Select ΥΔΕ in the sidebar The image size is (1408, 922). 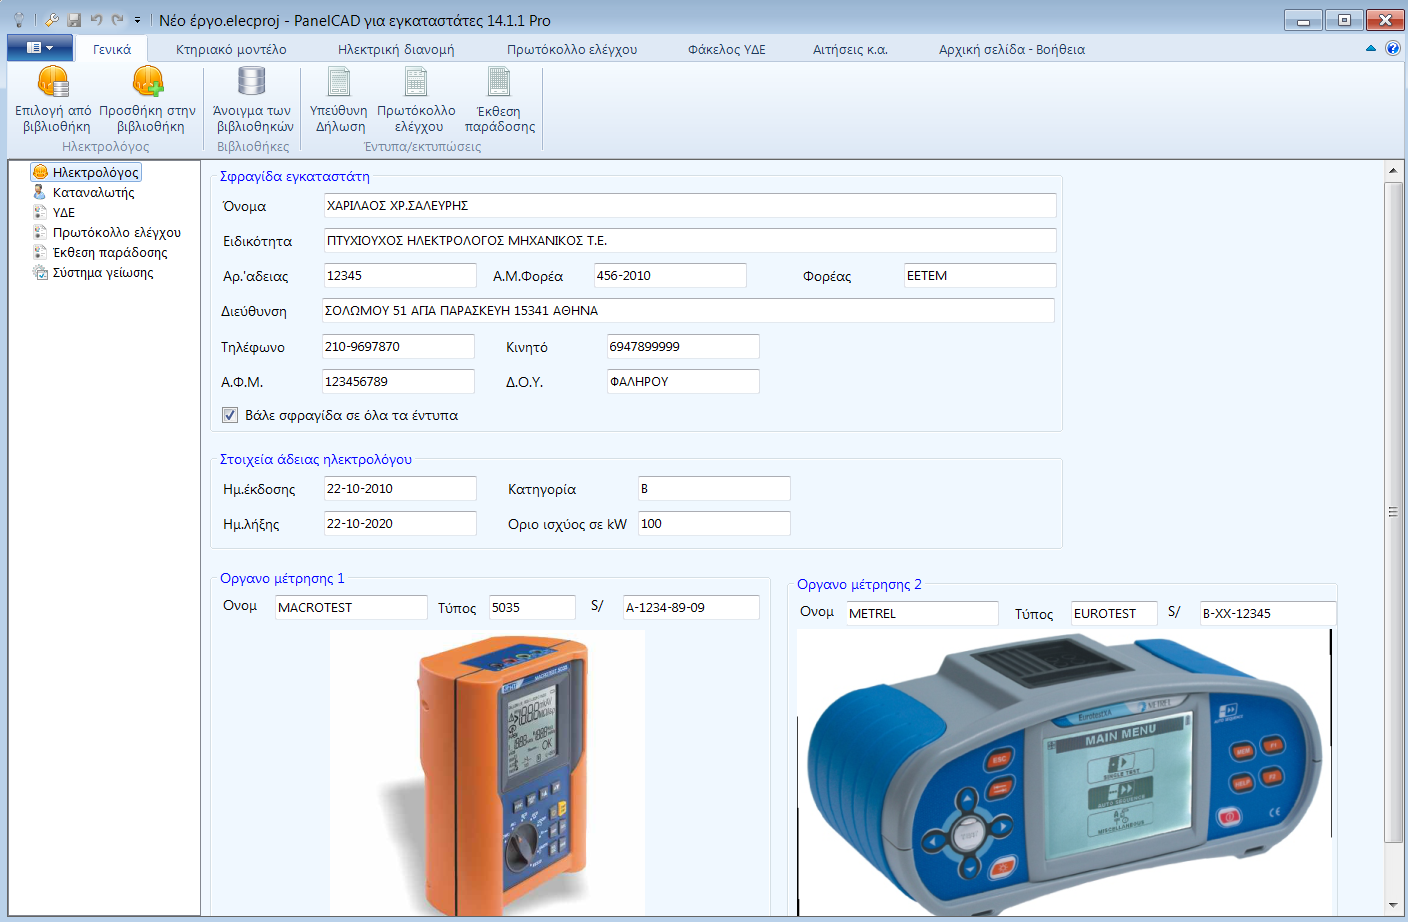[65, 211]
